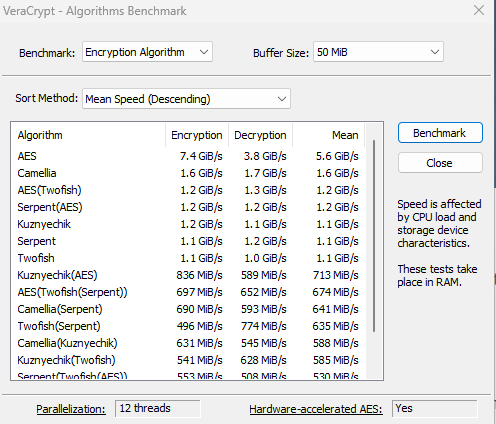Viewport: 496px width, 424px height.
Task: Click the 12 threads field
Action: tap(158, 409)
